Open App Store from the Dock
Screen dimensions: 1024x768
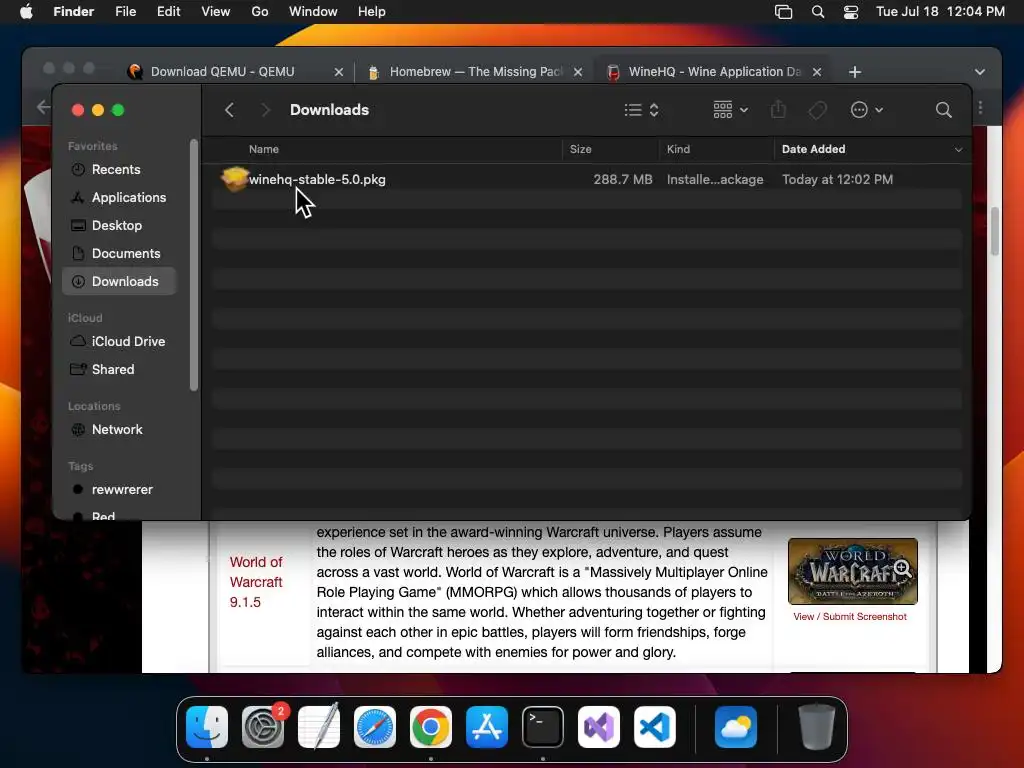click(x=487, y=727)
